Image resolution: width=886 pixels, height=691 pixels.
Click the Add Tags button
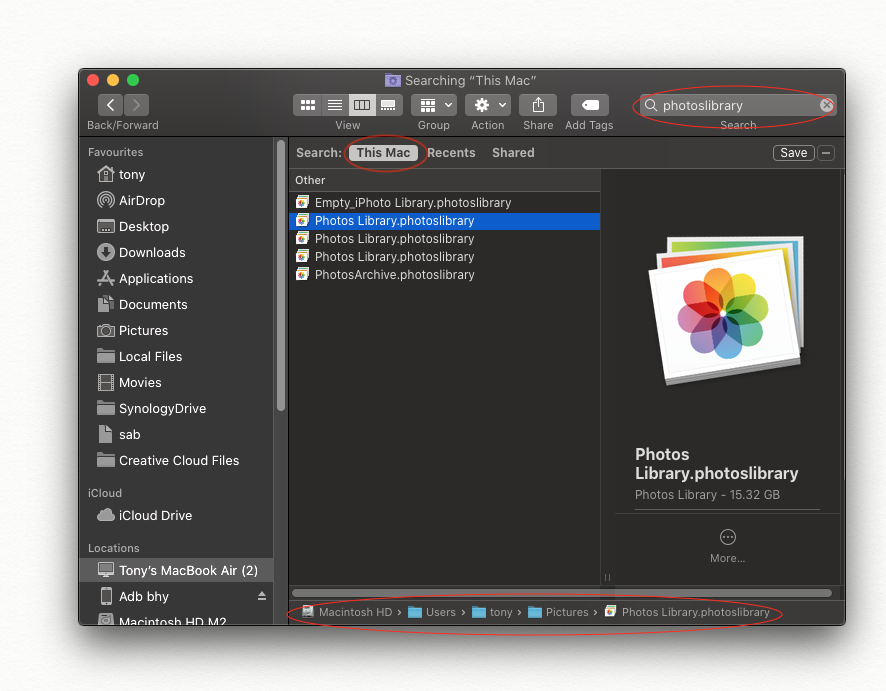(x=589, y=105)
